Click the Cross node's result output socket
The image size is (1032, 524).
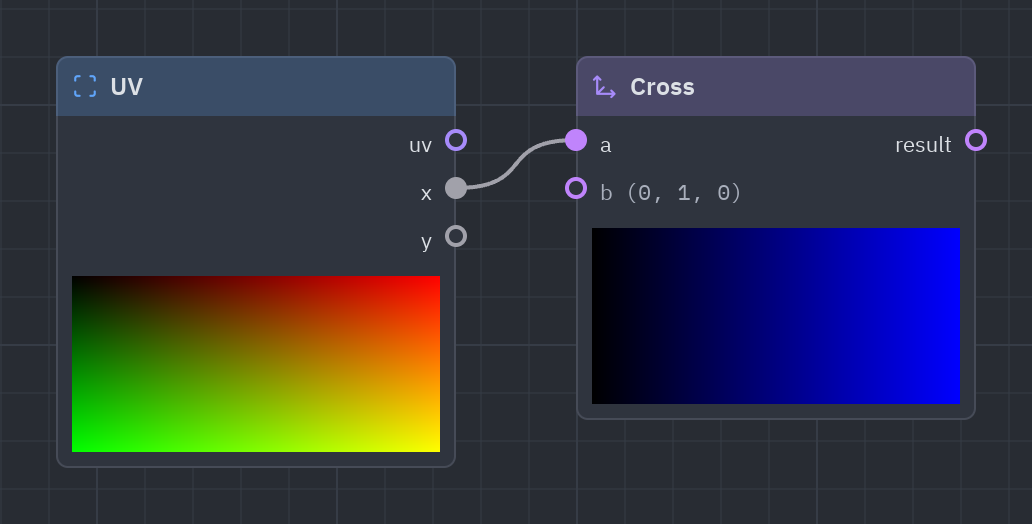coord(976,140)
